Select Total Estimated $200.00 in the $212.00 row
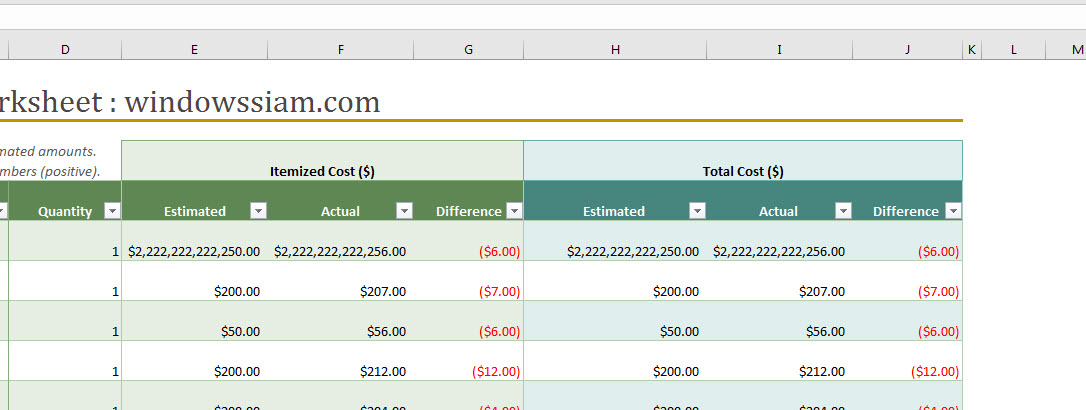The image size is (1086, 410). click(x=615, y=362)
